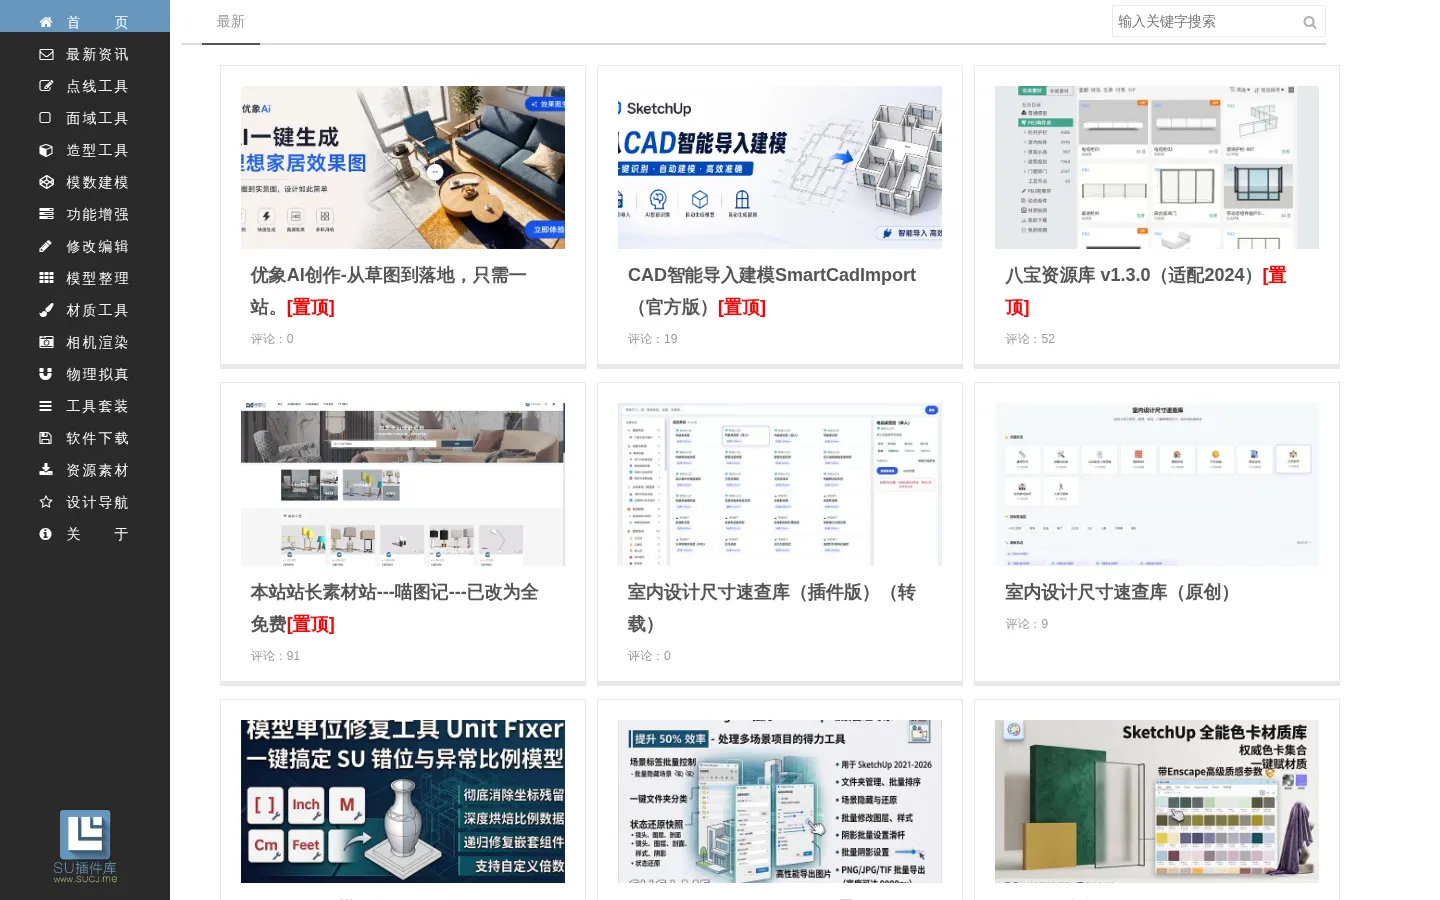1440x900 pixels.
Task: Click the paintbrush icon beside 材质工具
Action: point(46,310)
